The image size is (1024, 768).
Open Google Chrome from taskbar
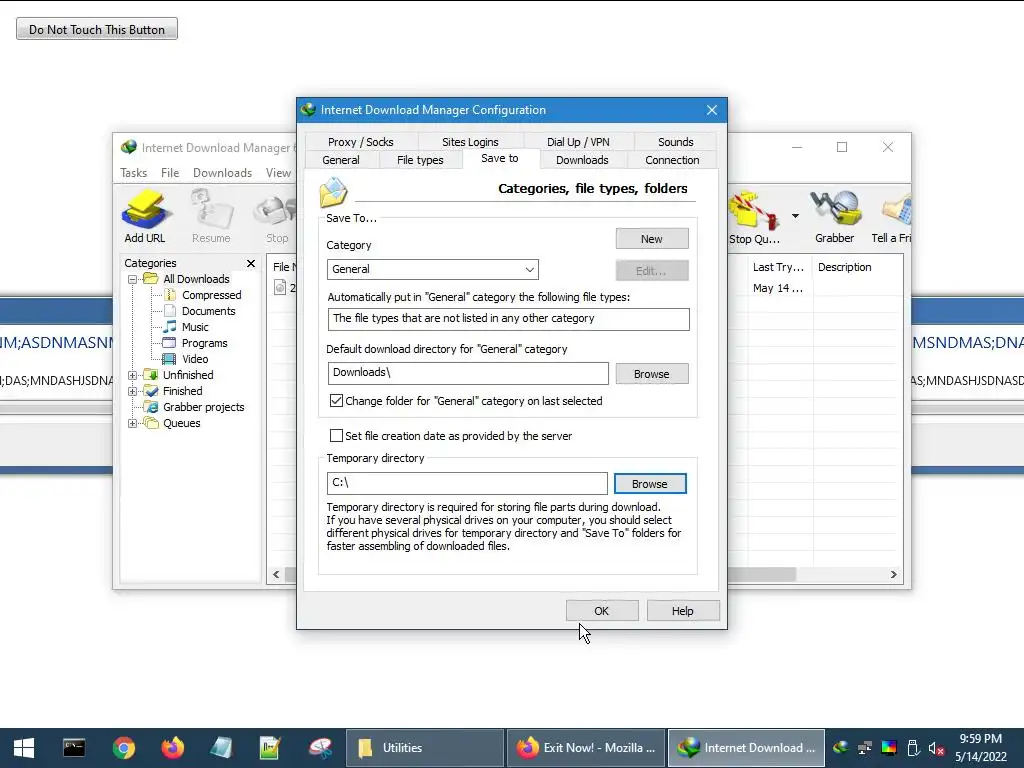coord(123,748)
